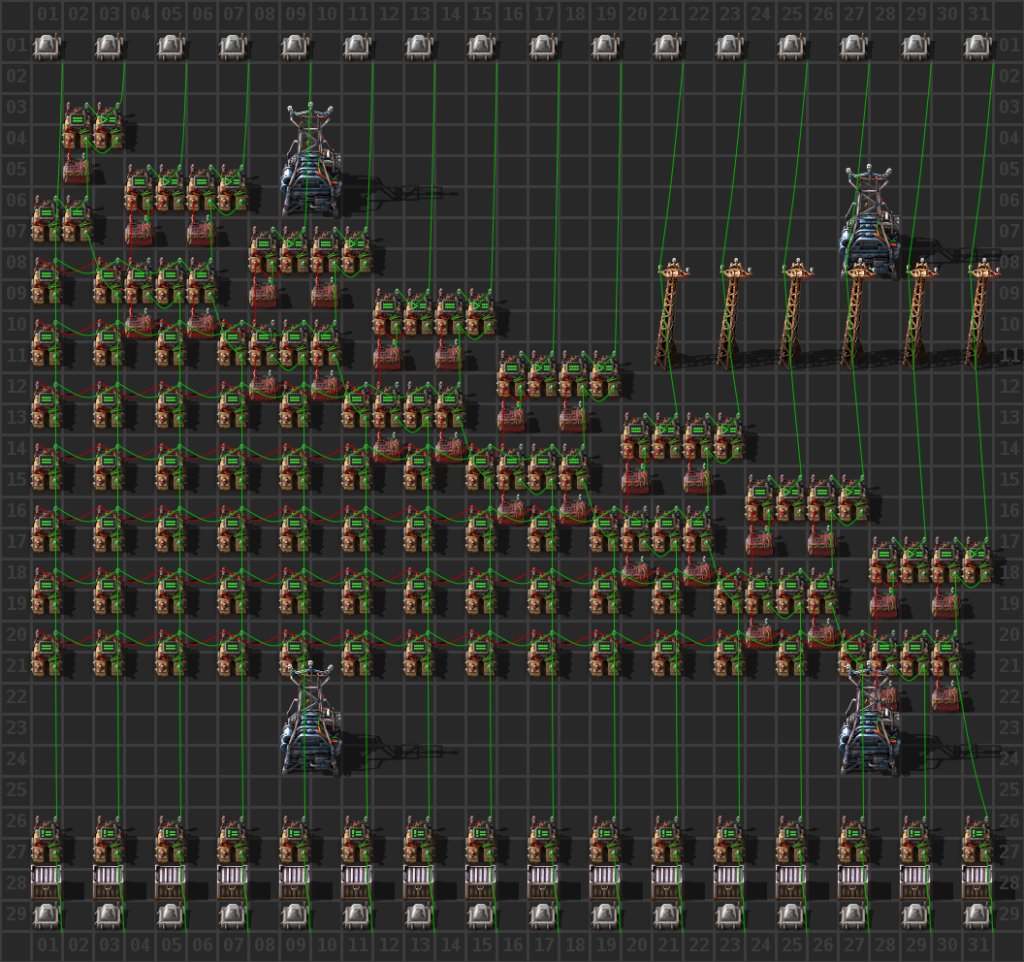Select the lamp at column 09, row 01
The image size is (1024, 962).
pos(295,46)
